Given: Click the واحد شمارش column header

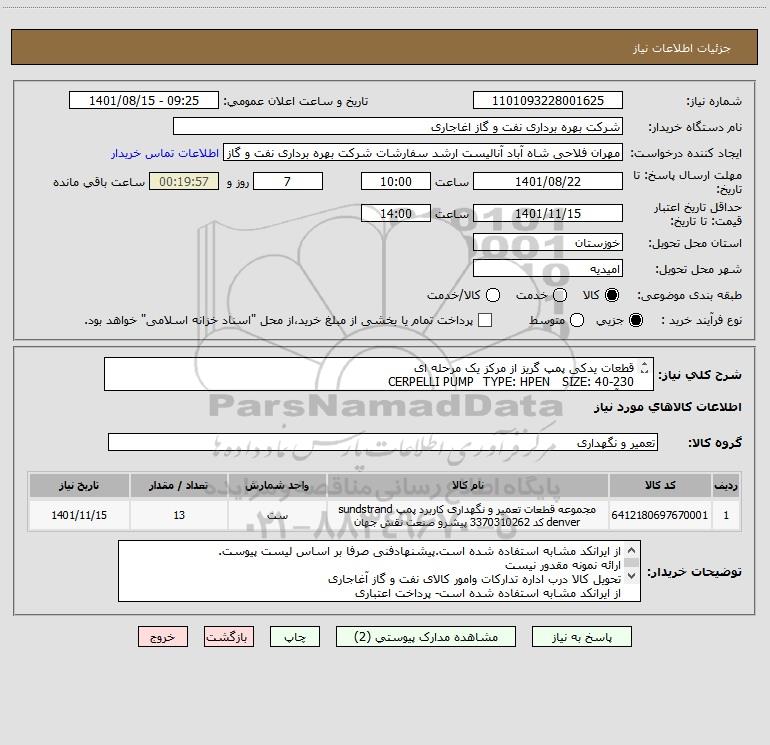Looking at the screenshot, I should tap(277, 485).
